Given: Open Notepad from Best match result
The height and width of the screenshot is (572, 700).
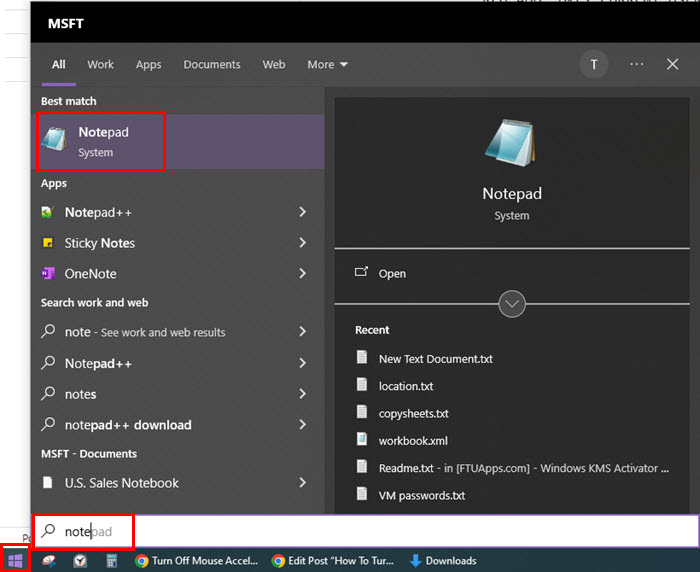Looking at the screenshot, I should tap(101, 141).
